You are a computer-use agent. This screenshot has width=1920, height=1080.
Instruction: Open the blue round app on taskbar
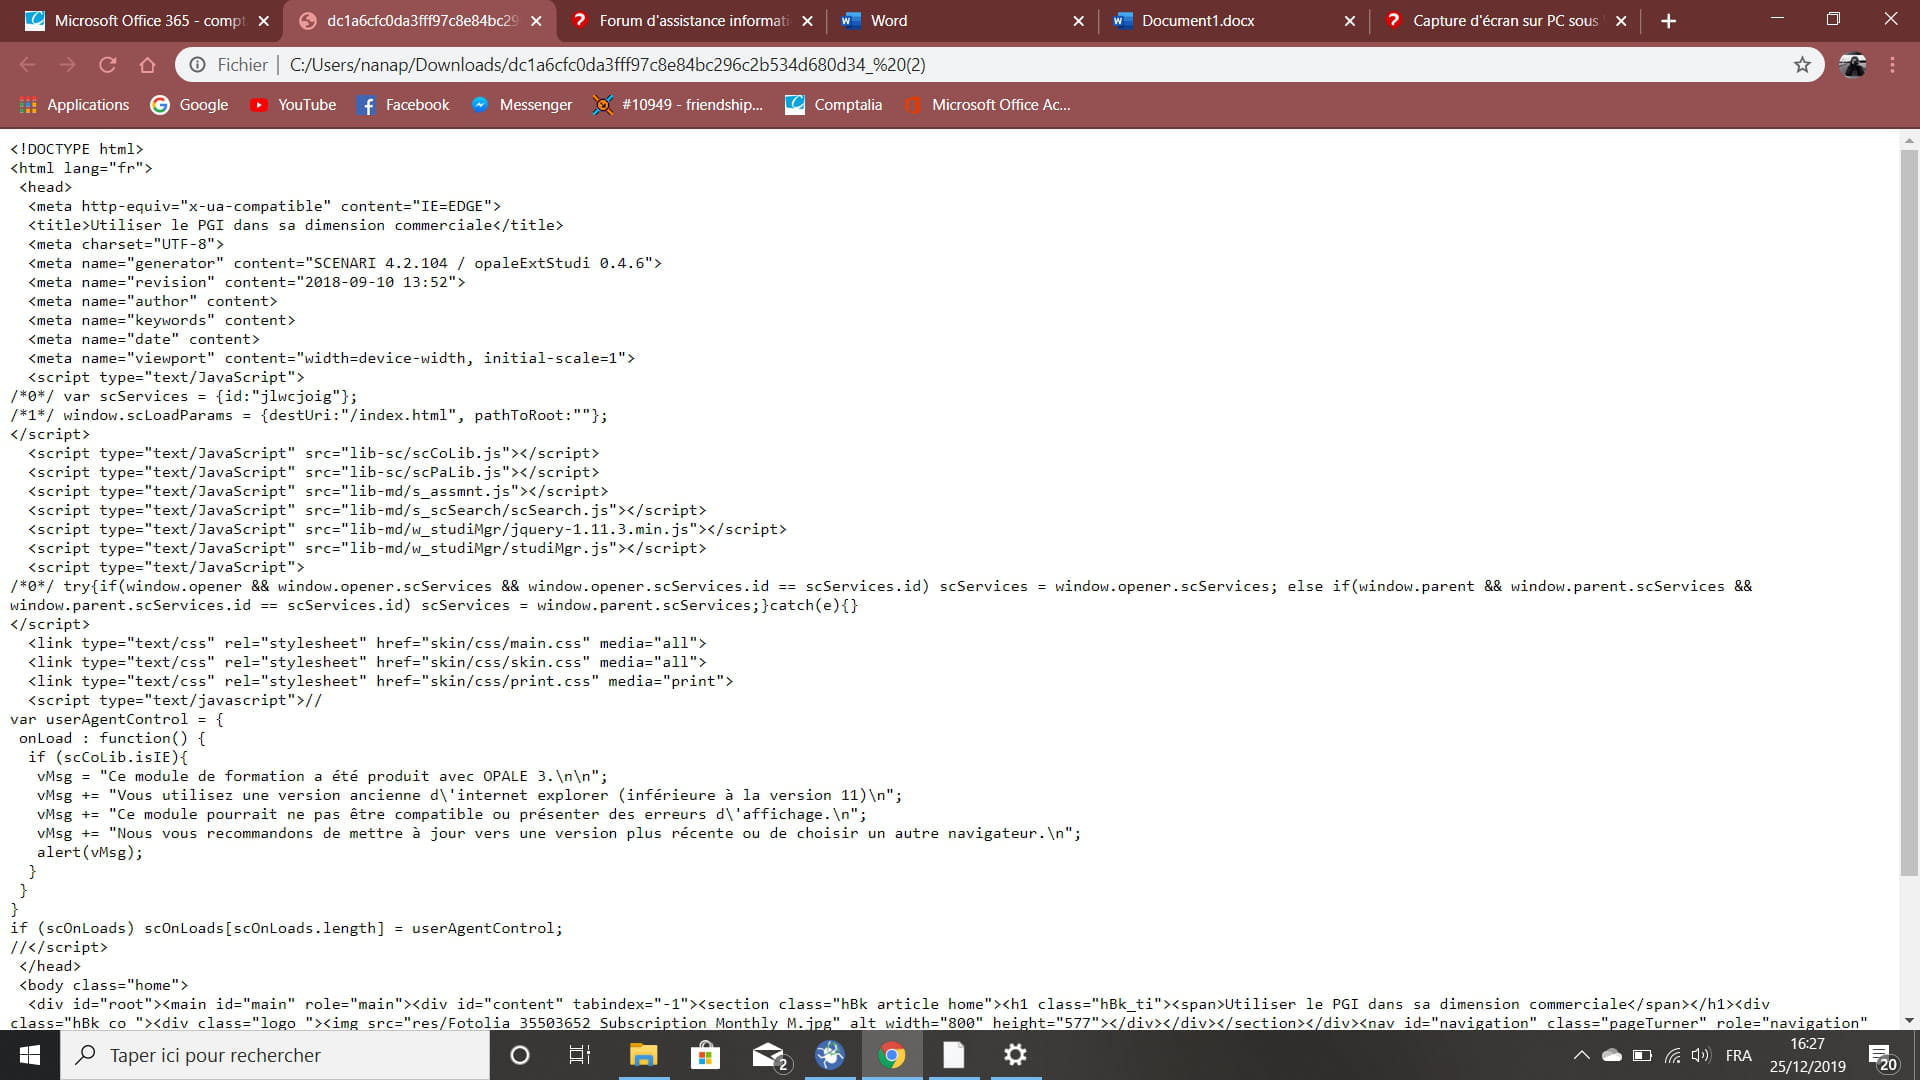(830, 1055)
